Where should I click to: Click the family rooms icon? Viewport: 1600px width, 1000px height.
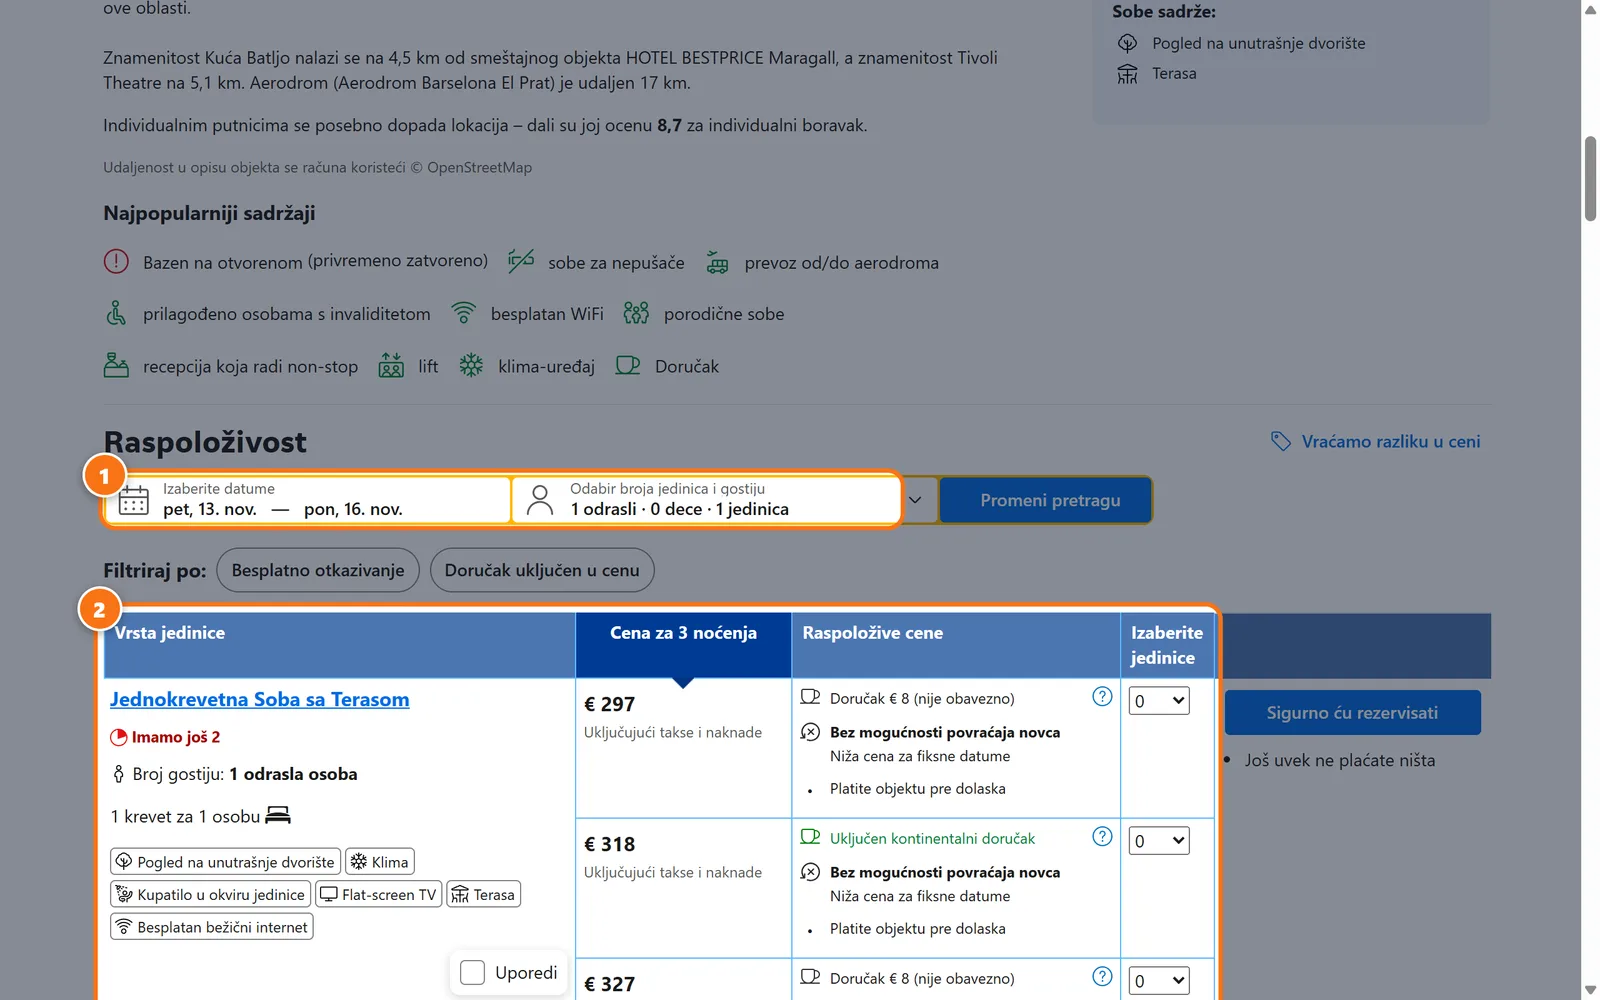(636, 313)
